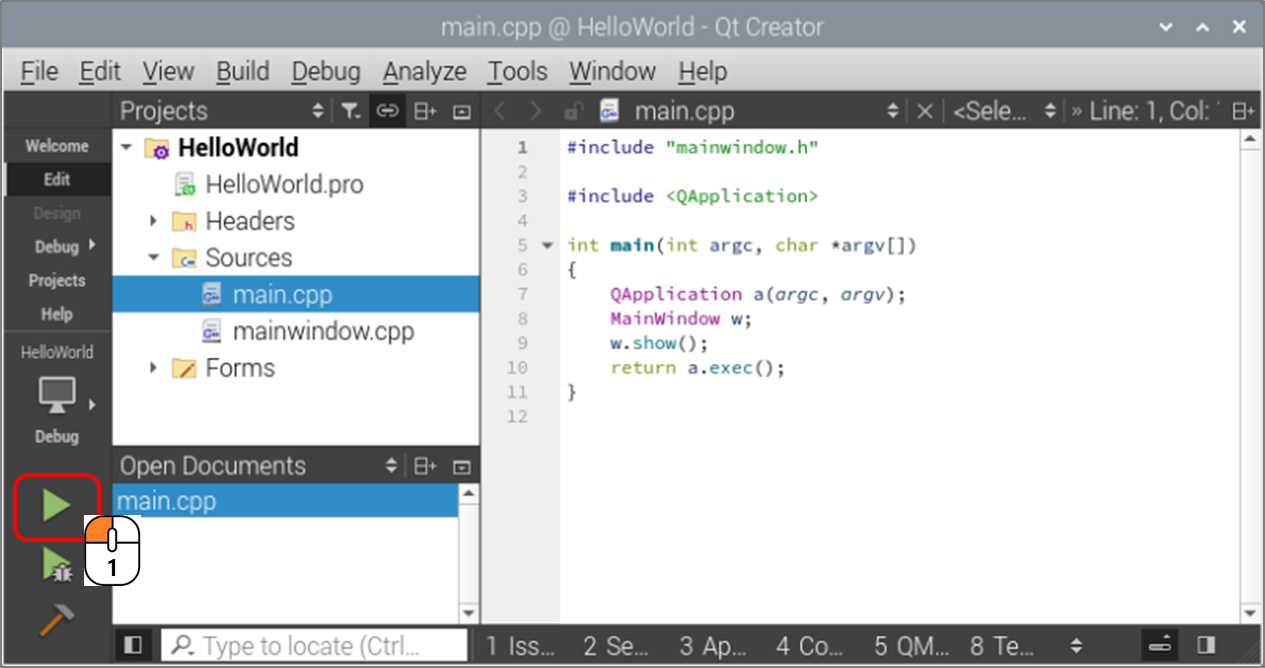
Task: Click the filter tree icon in Projects panel
Action: 351,111
